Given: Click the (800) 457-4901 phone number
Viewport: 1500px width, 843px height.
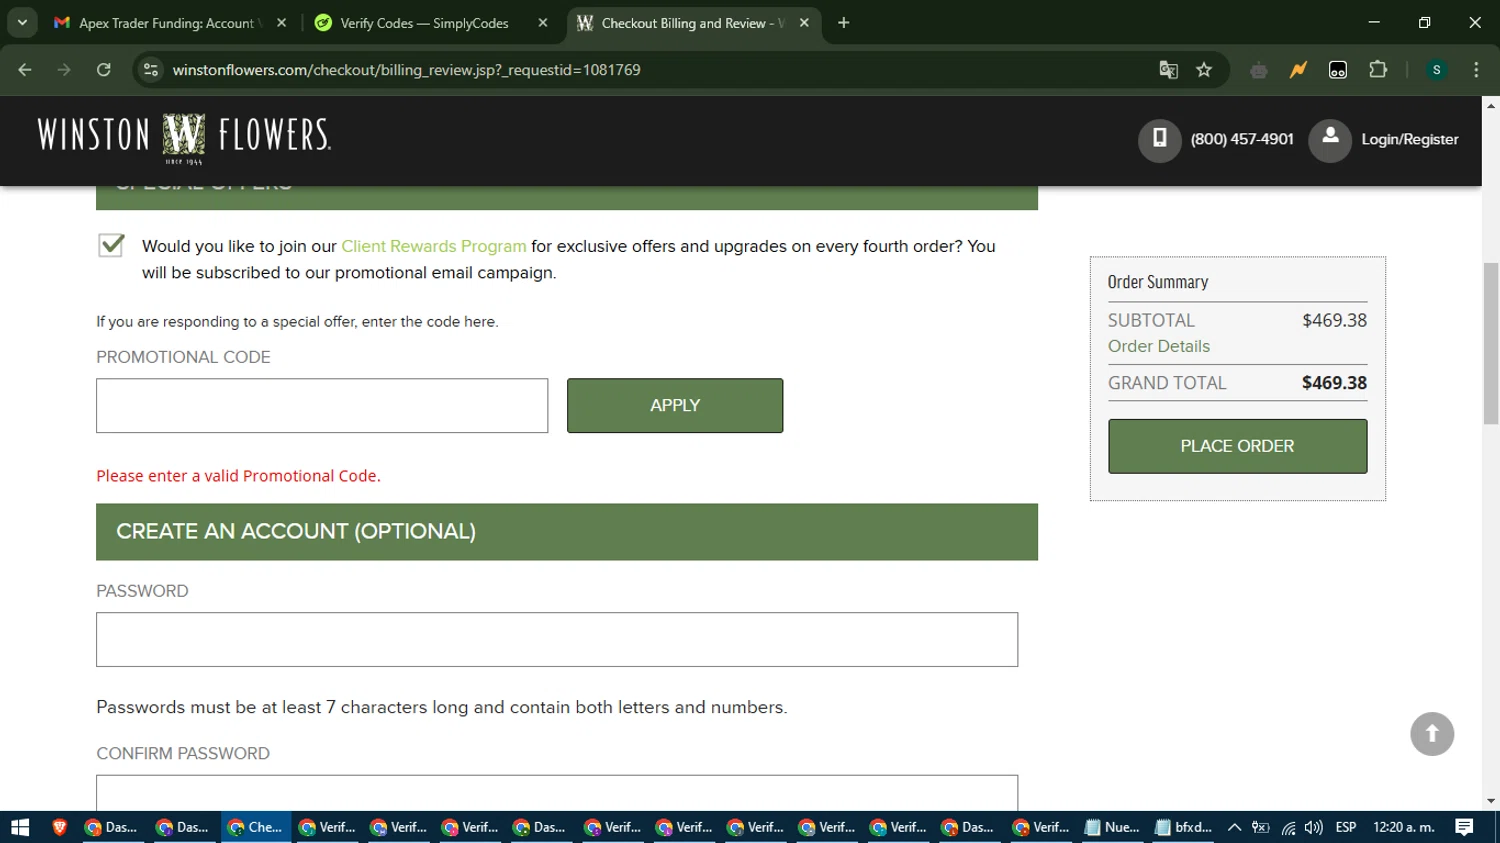Looking at the screenshot, I should pyautogui.click(x=1242, y=139).
